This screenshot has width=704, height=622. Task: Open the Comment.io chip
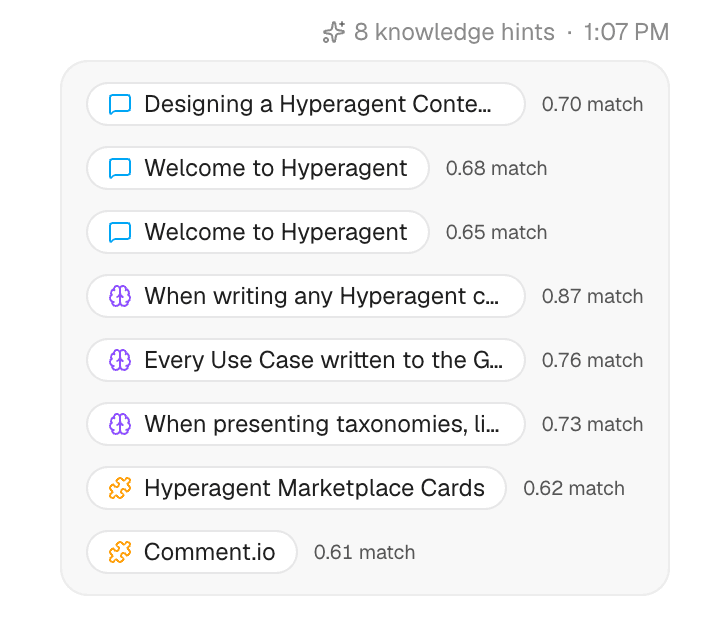coord(192,552)
